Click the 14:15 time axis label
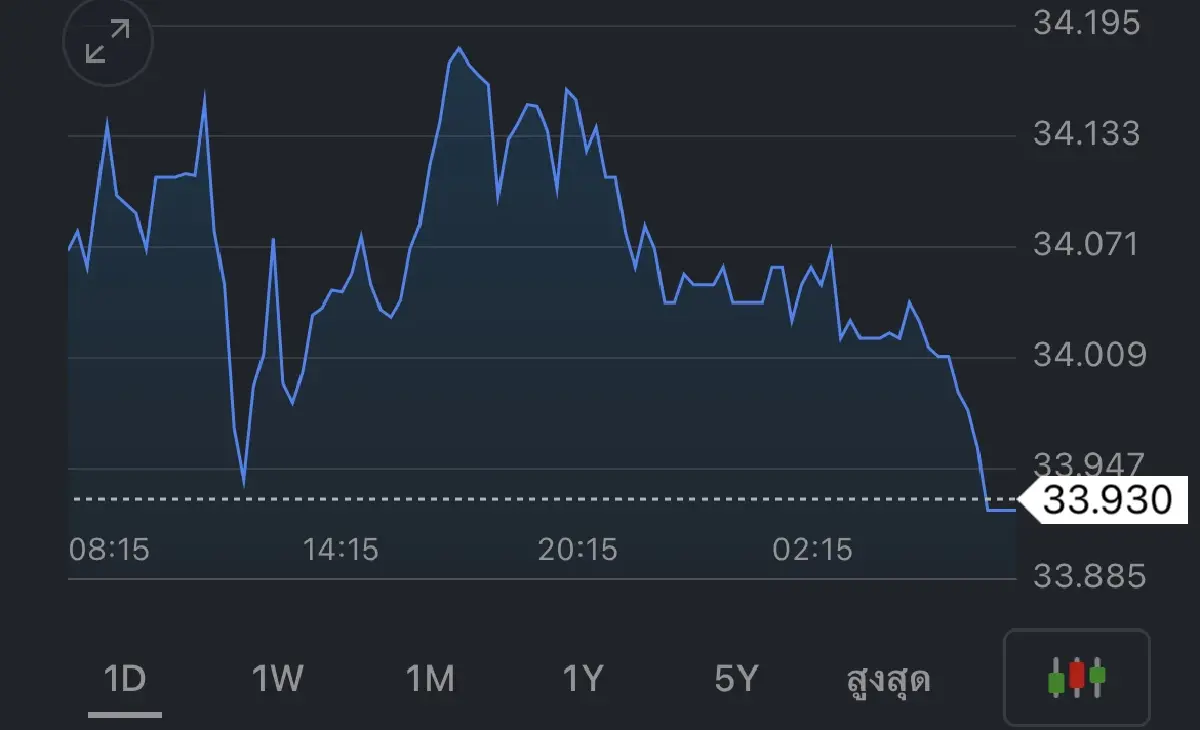The height and width of the screenshot is (730, 1200). (342, 549)
